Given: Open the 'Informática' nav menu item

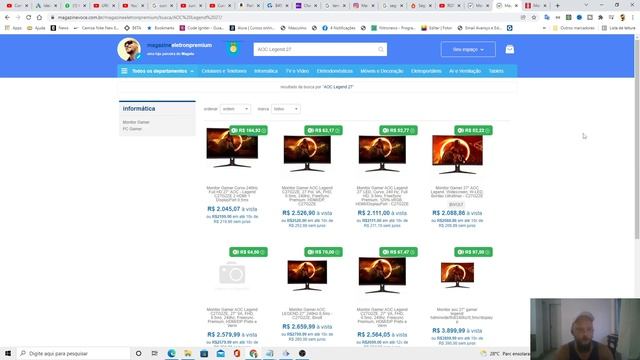Looking at the screenshot, I should pyautogui.click(x=266, y=71).
